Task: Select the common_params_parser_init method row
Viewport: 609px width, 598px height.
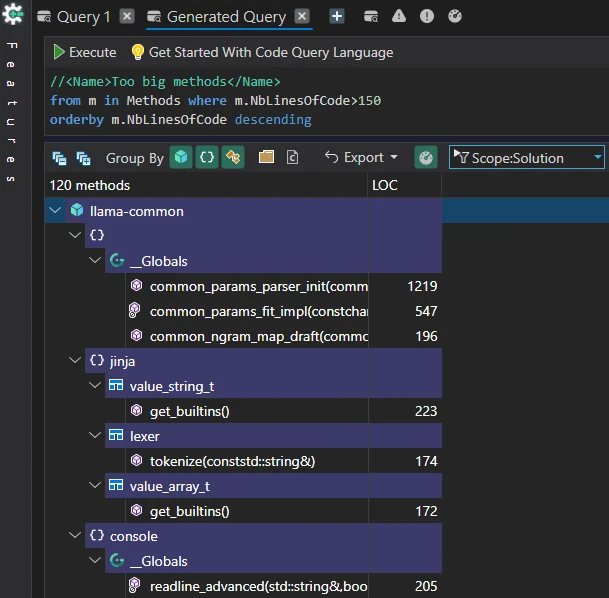Action: click(284, 286)
